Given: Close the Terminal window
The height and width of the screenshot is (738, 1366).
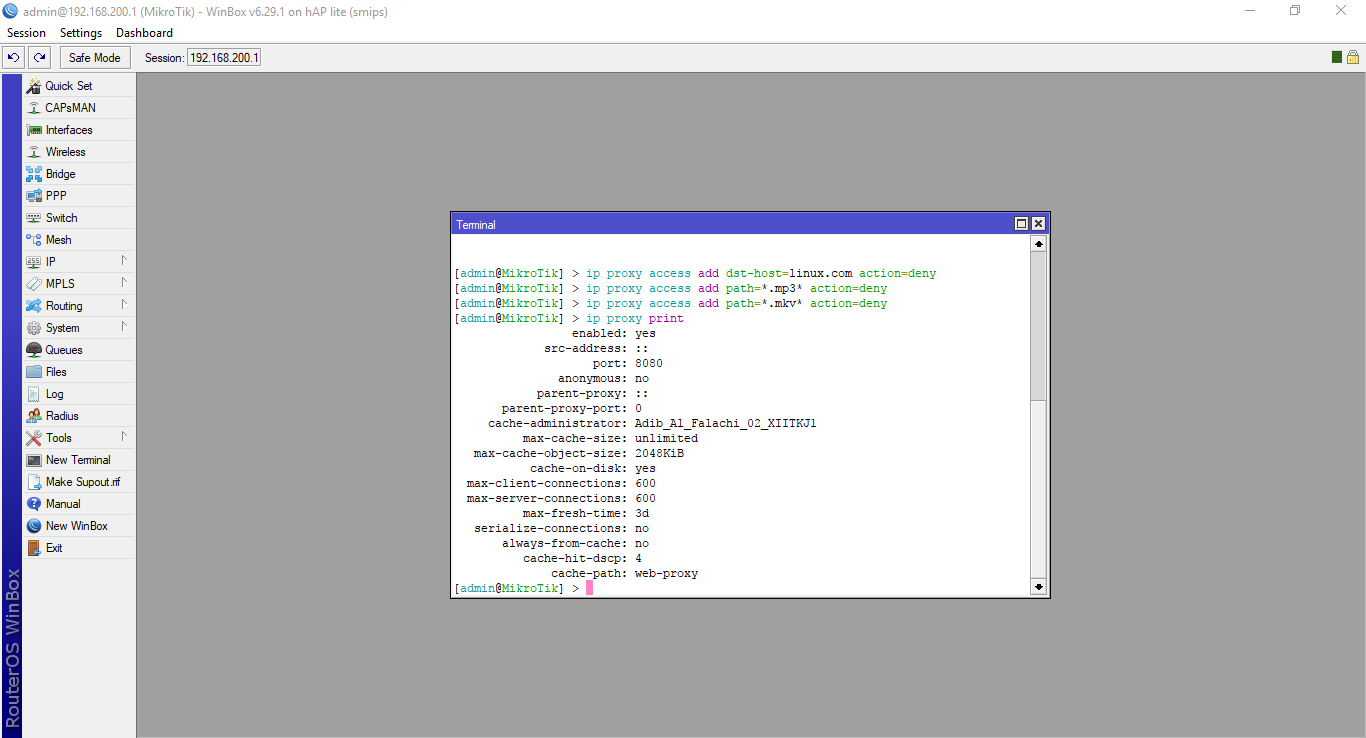Looking at the screenshot, I should pos(1038,224).
